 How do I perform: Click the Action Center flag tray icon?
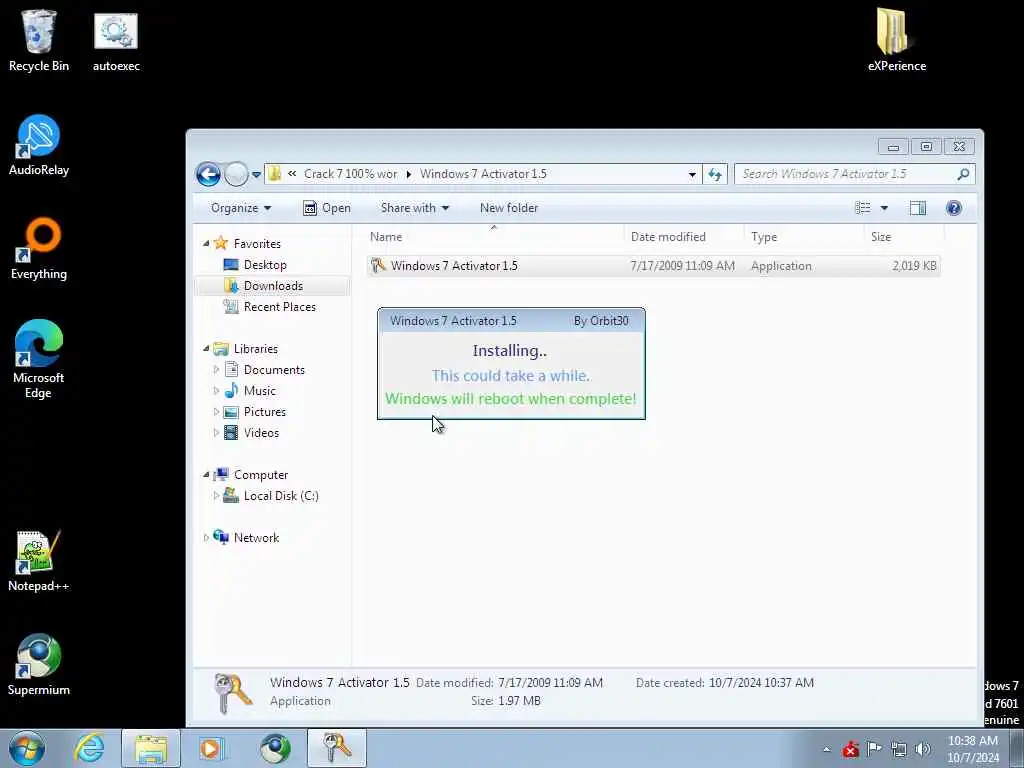pos(874,749)
